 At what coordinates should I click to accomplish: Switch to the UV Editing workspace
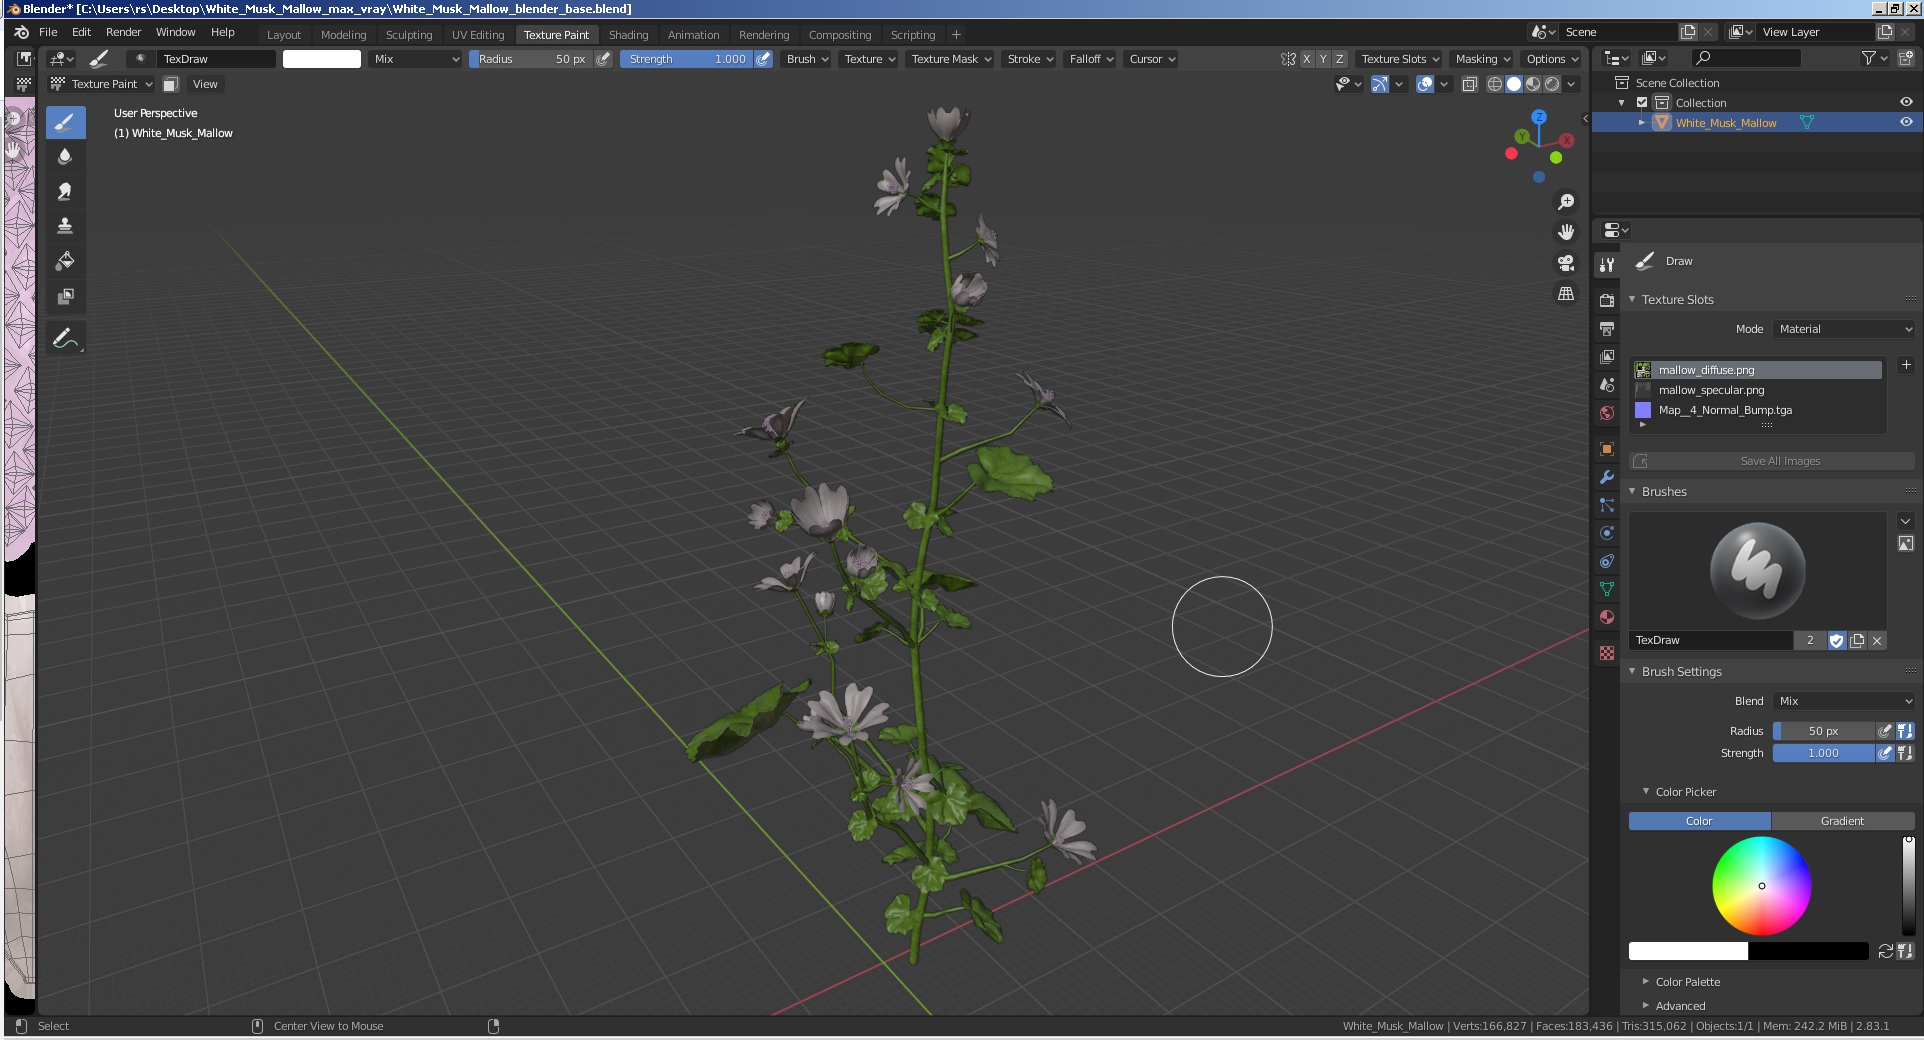click(478, 35)
